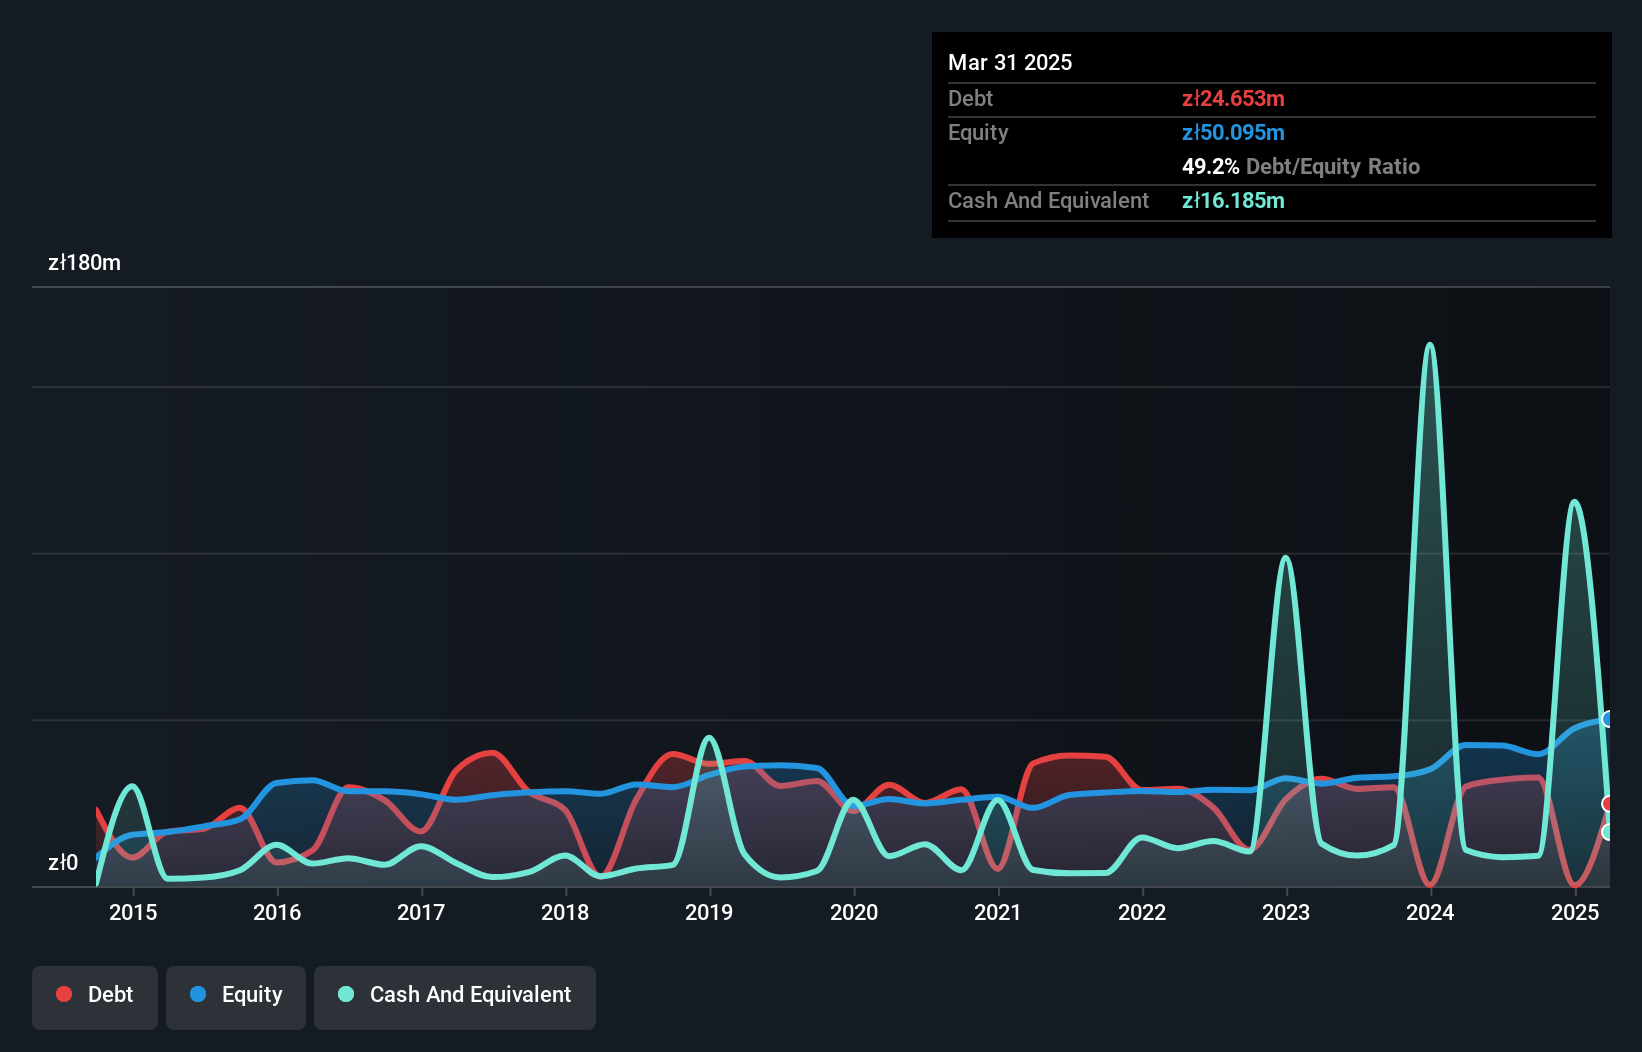
Task: Click the cash peak near 2025
Action: tap(1575, 503)
